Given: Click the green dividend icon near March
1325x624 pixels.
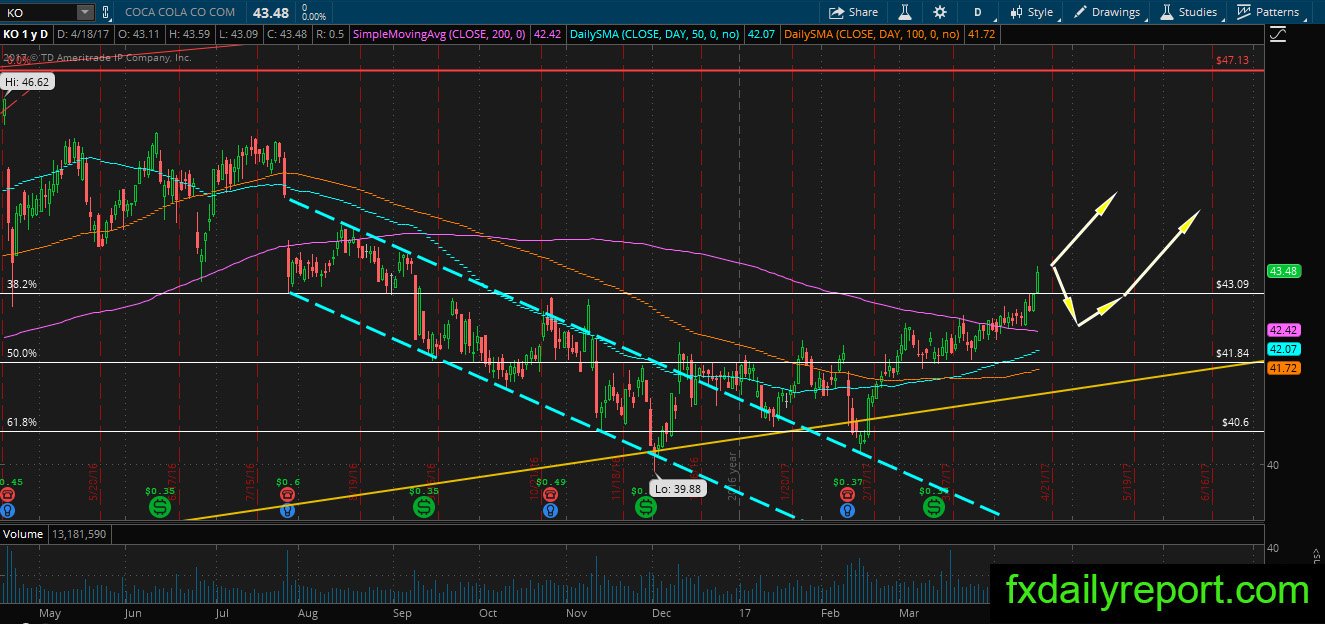Looking at the screenshot, I should pyautogui.click(x=934, y=507).
